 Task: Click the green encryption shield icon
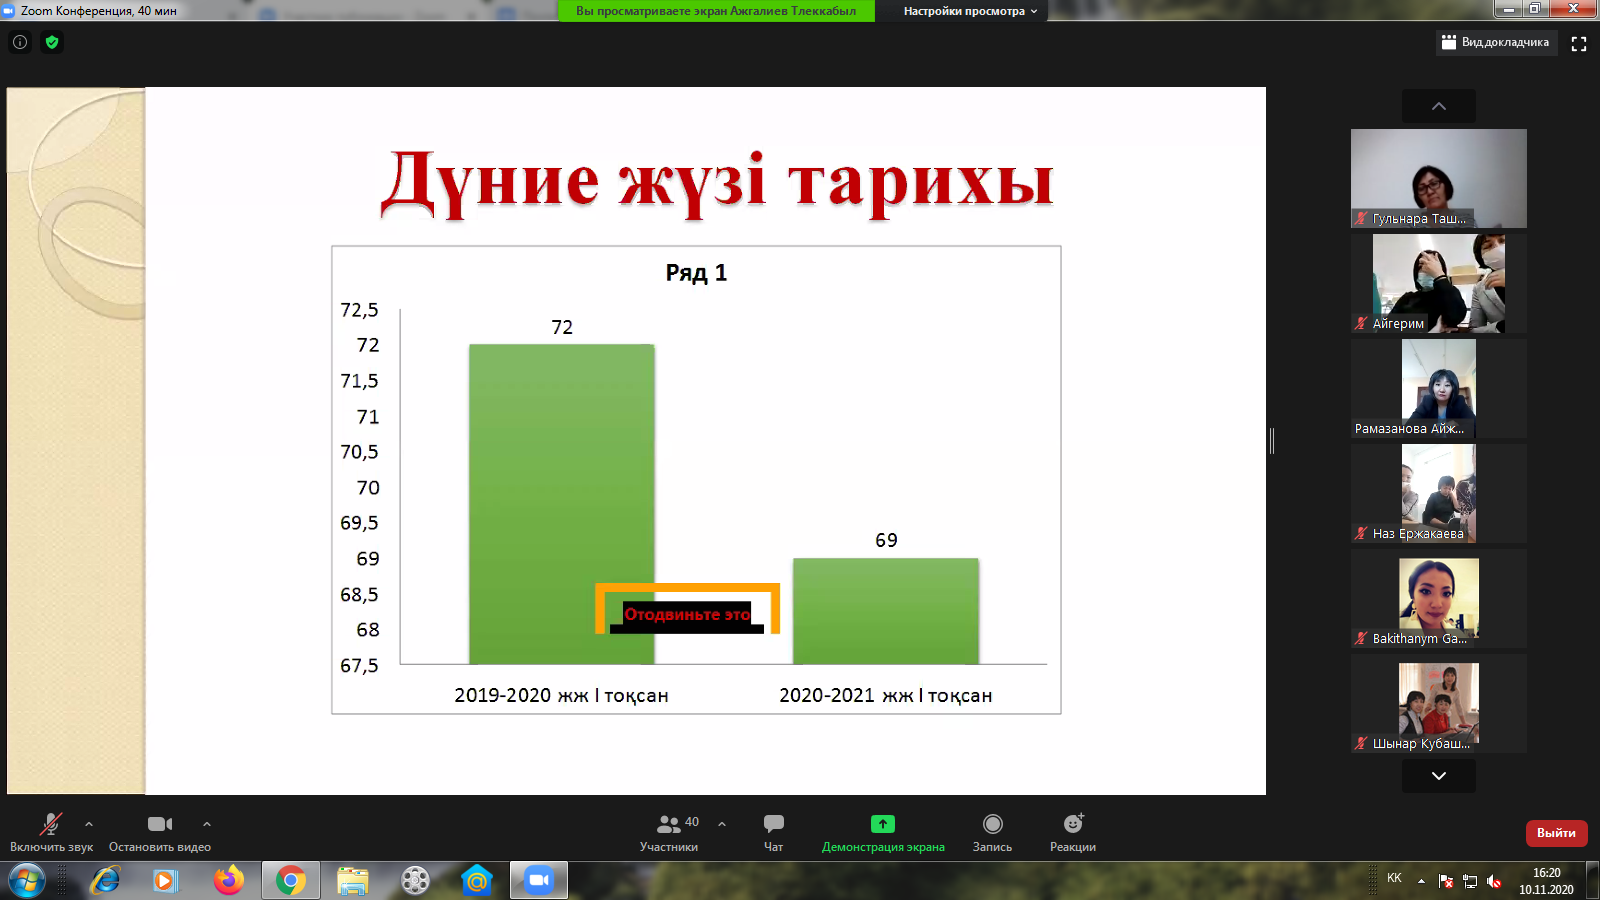click(52, 42)
